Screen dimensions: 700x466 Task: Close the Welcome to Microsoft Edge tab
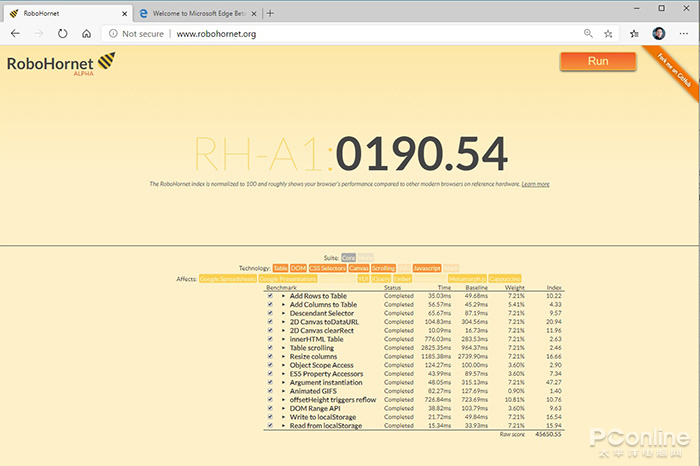(x=254, y=14)
